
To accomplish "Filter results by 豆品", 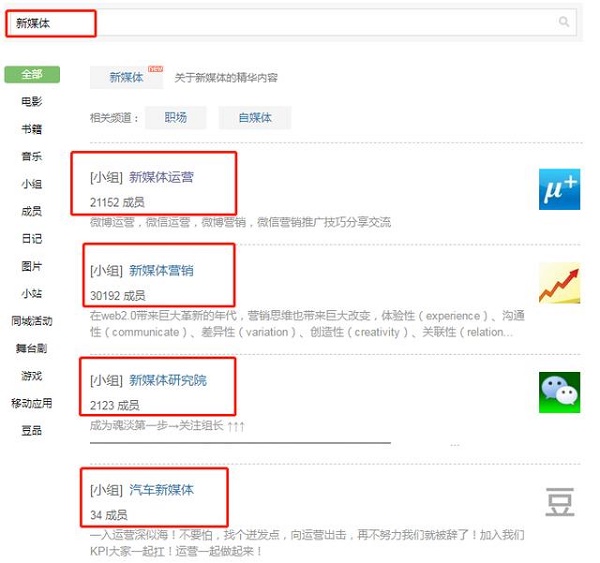I will [32, 431].
